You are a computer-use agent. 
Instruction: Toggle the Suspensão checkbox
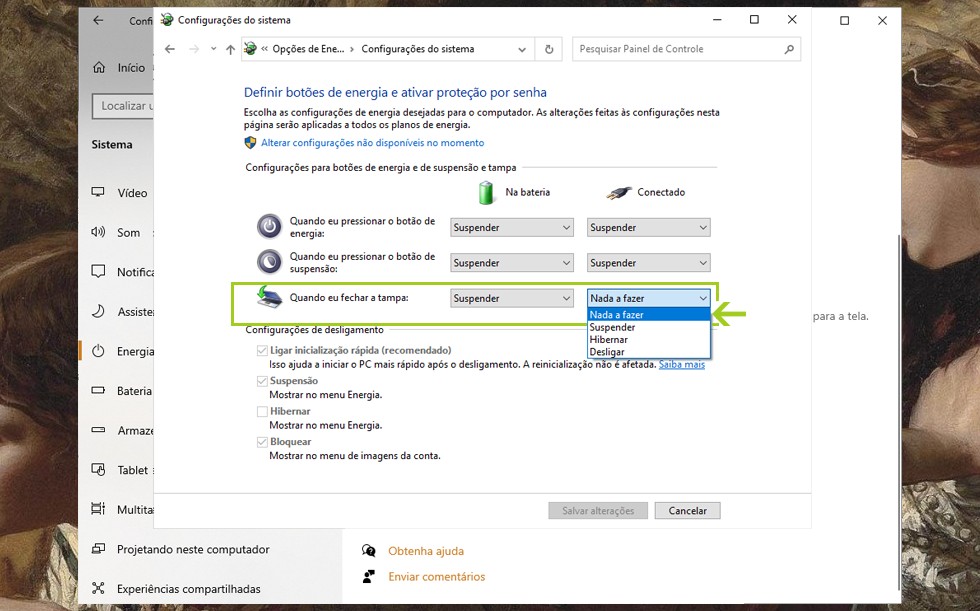[262, 381]
